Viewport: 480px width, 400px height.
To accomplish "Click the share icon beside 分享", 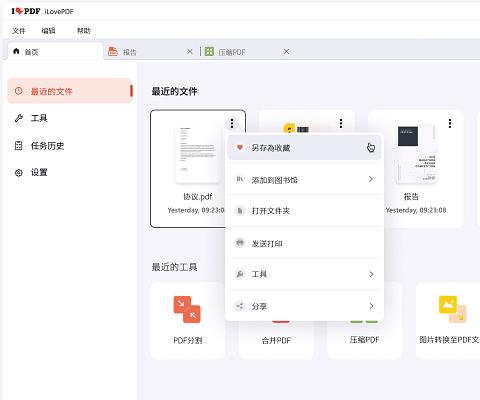I will 240,306.
